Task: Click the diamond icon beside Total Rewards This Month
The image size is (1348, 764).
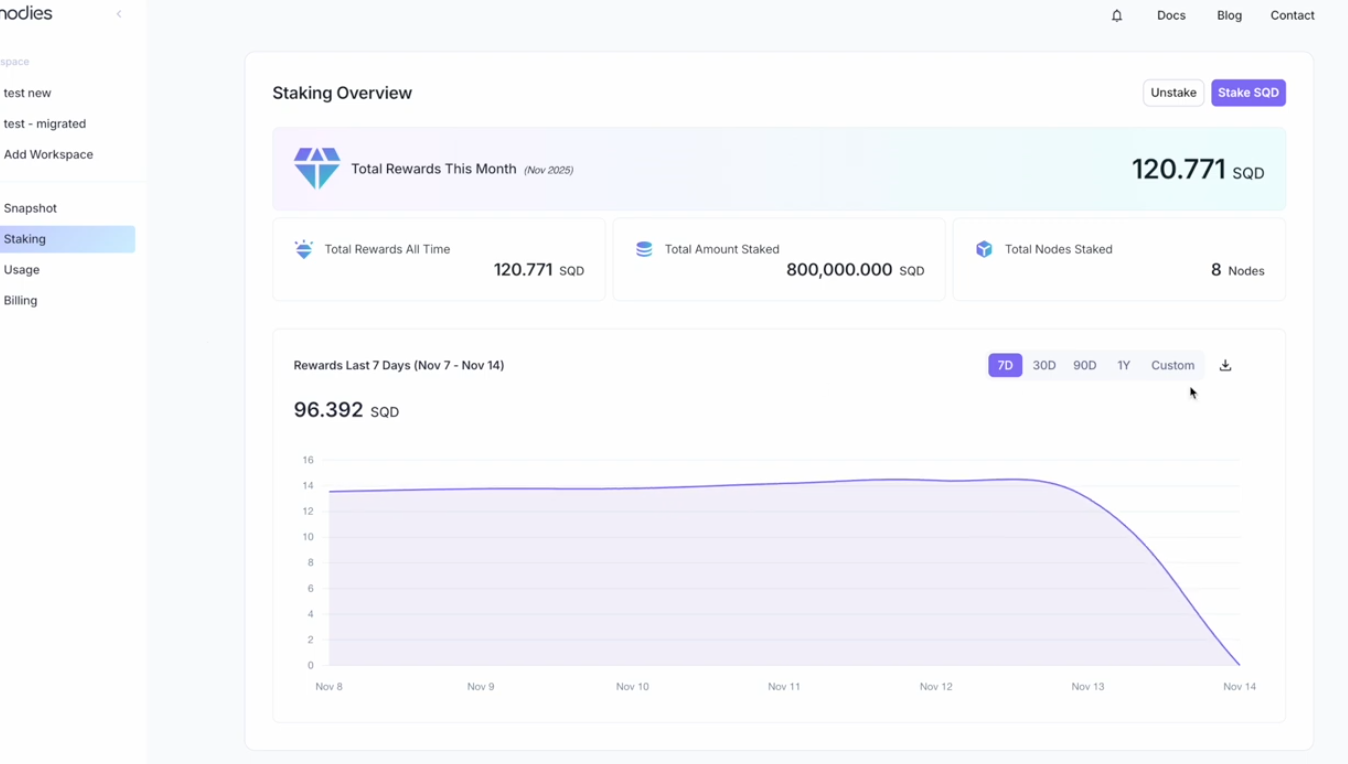Action: (x=317, y=169)
